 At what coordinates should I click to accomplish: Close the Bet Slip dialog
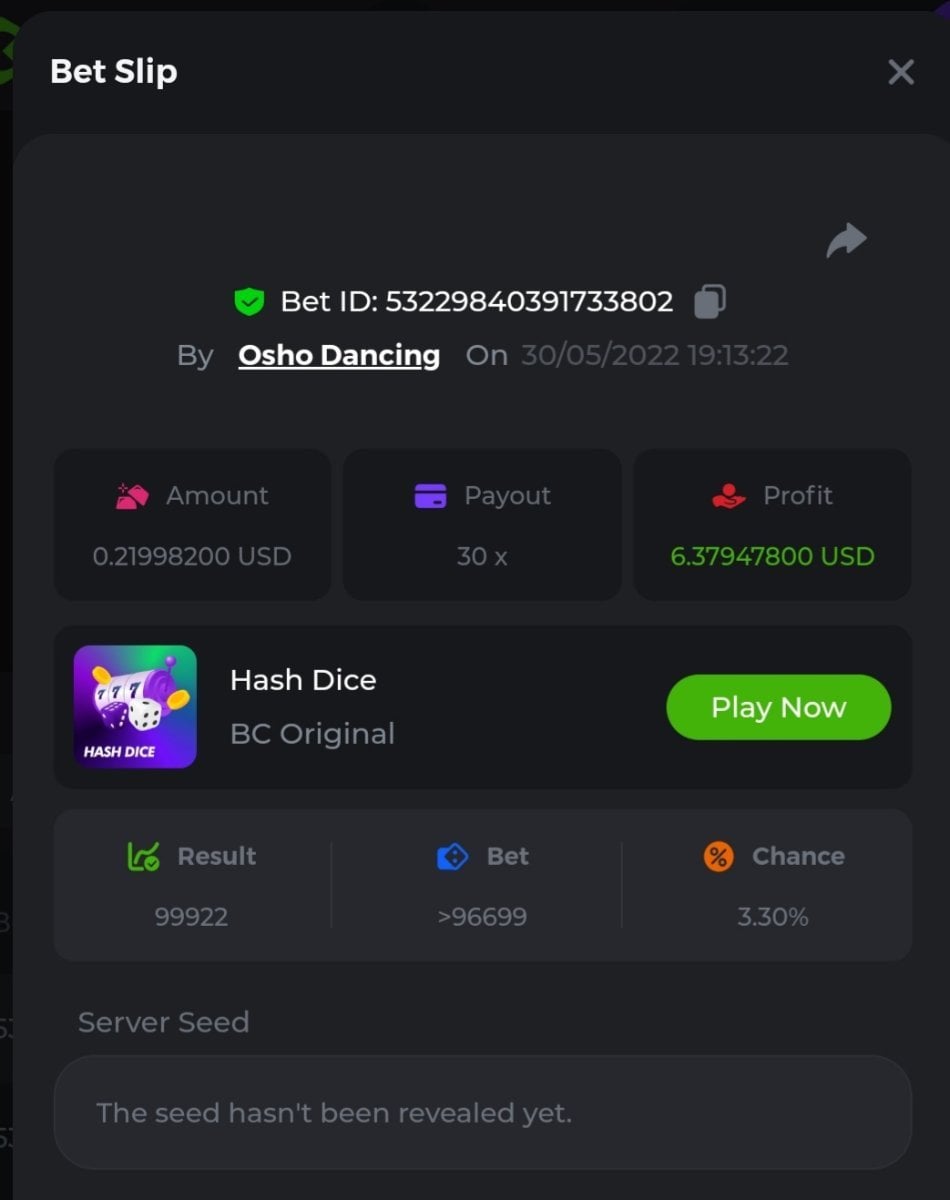[x=901, y=72]
